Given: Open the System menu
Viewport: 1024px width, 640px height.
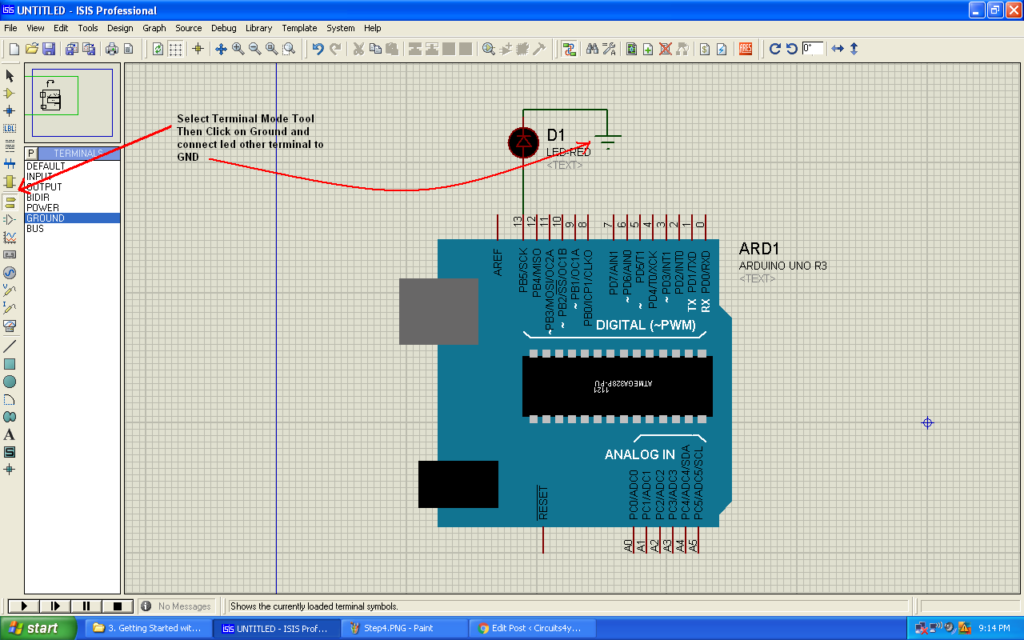Looking at the screenshot, I should pos(340,28).
